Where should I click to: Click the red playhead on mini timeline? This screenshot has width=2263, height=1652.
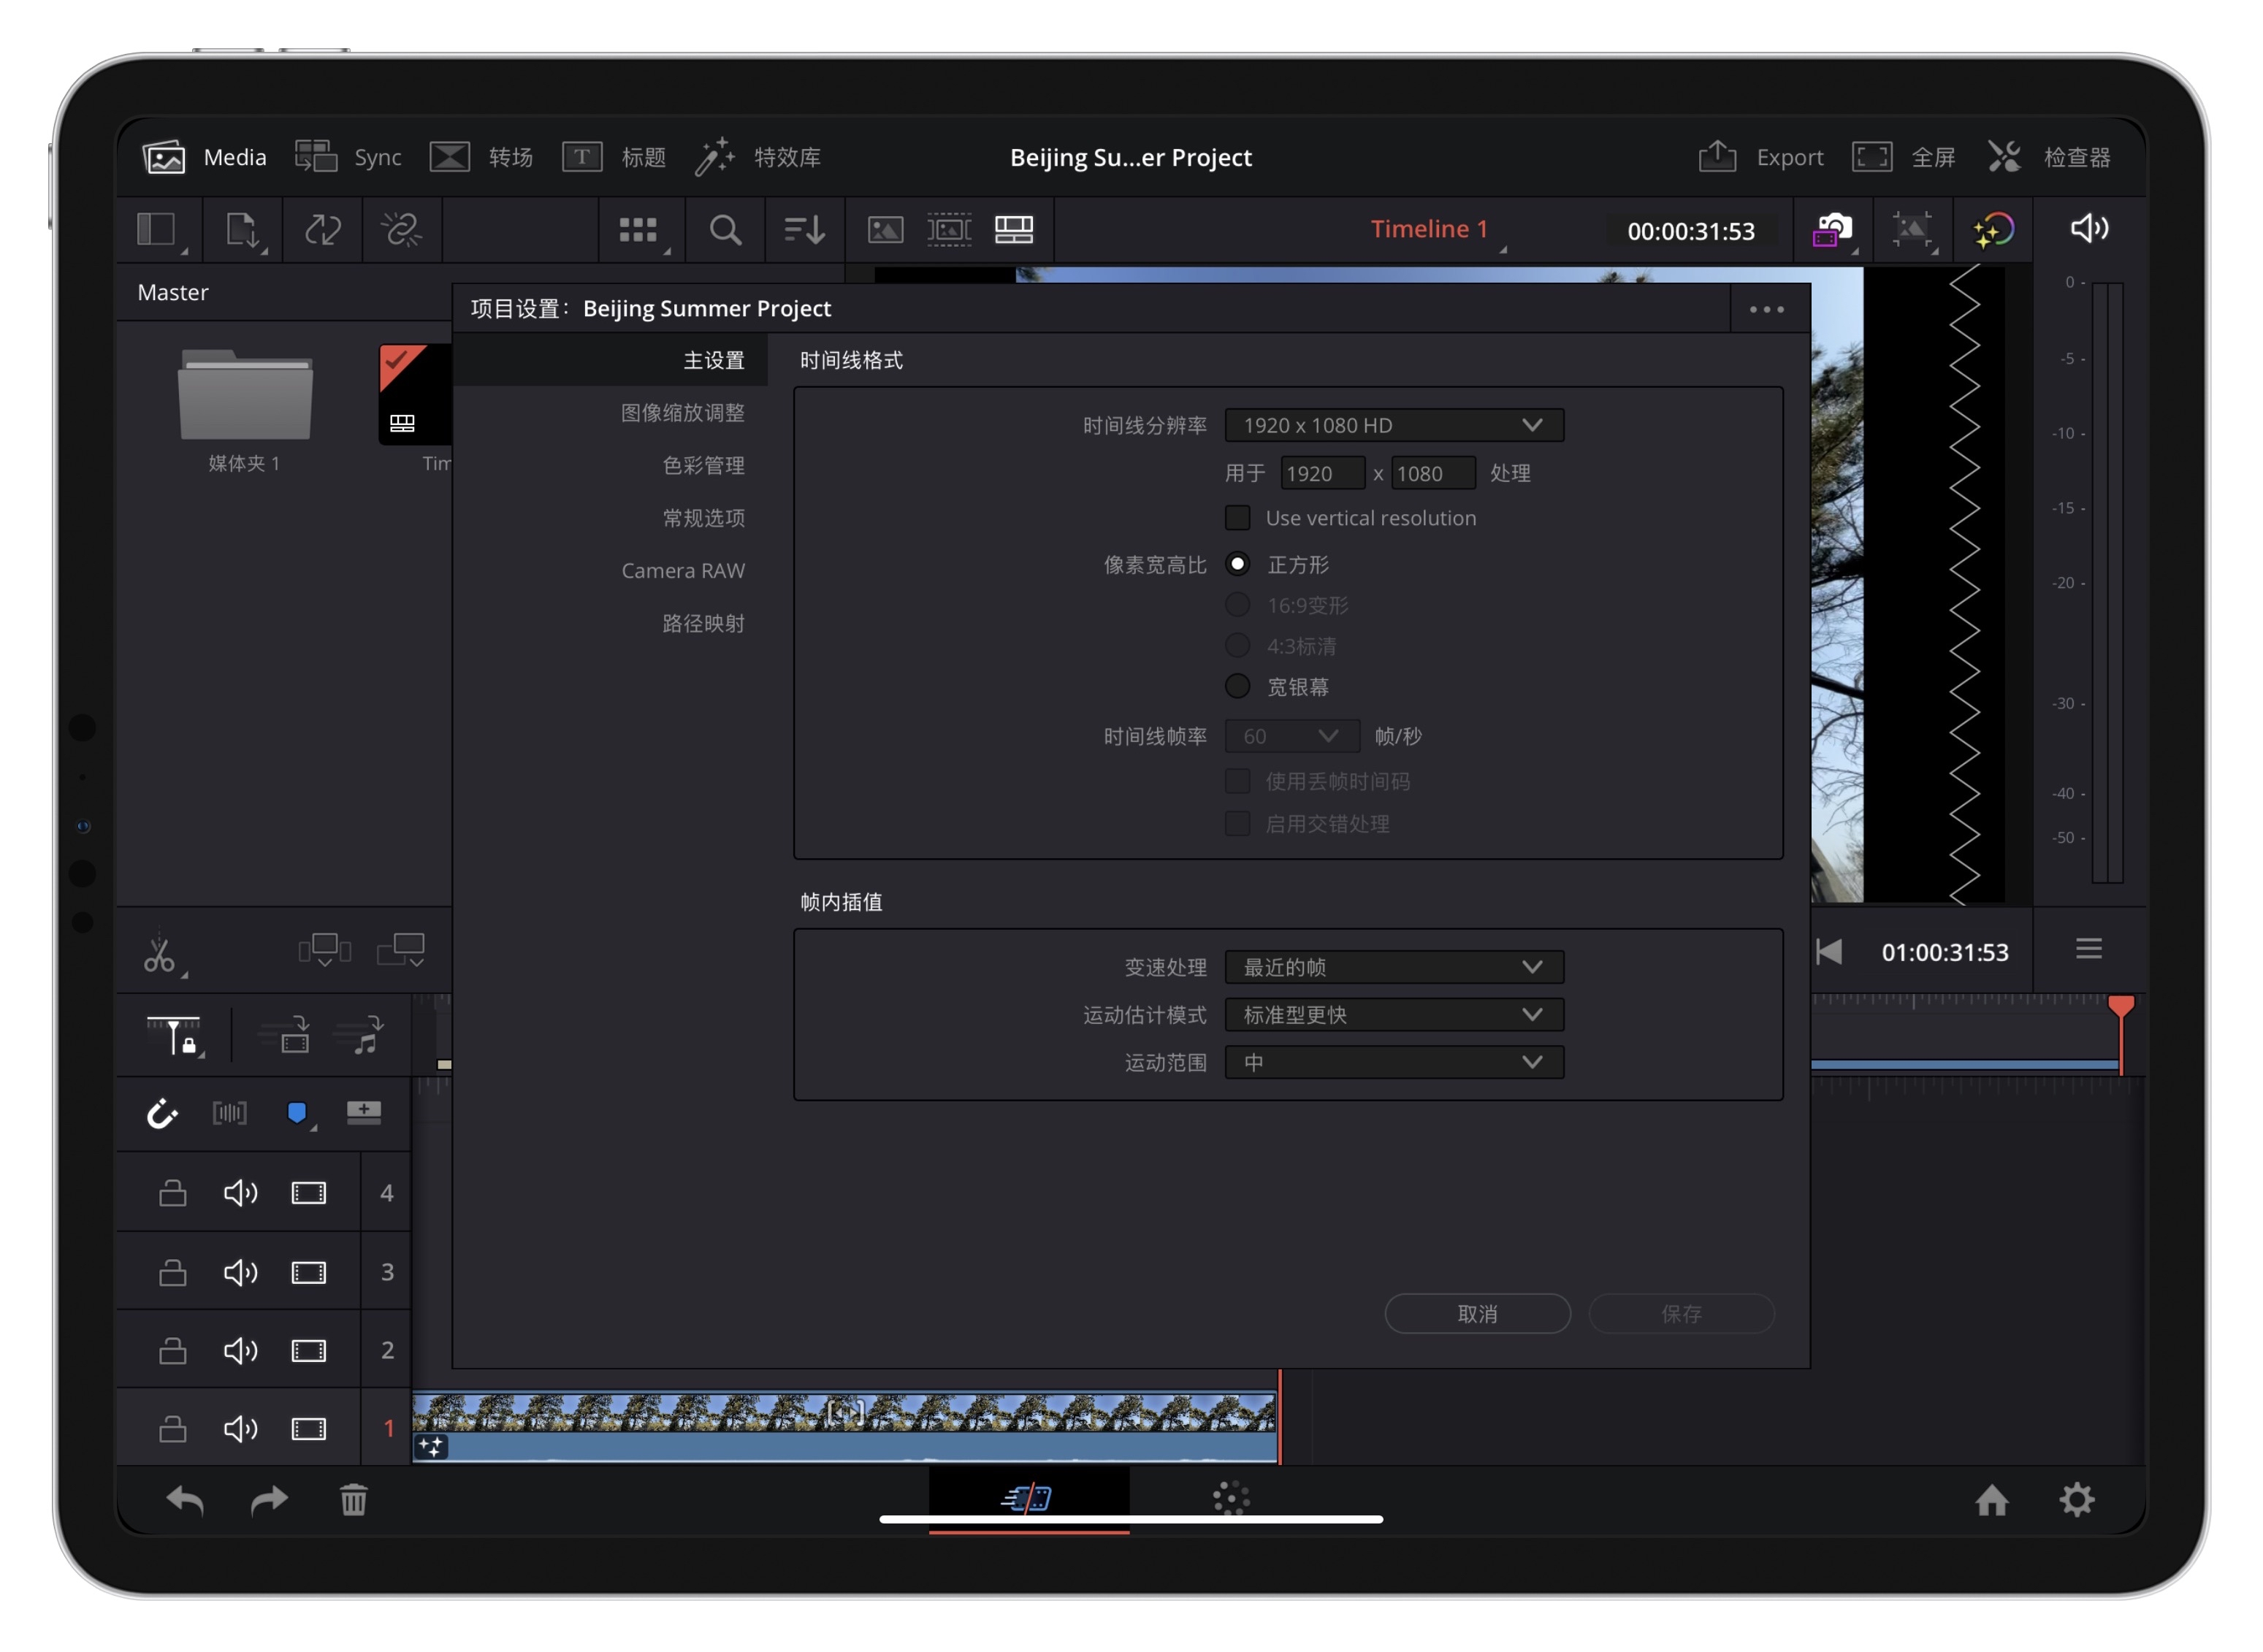tap(2120, 1005)
